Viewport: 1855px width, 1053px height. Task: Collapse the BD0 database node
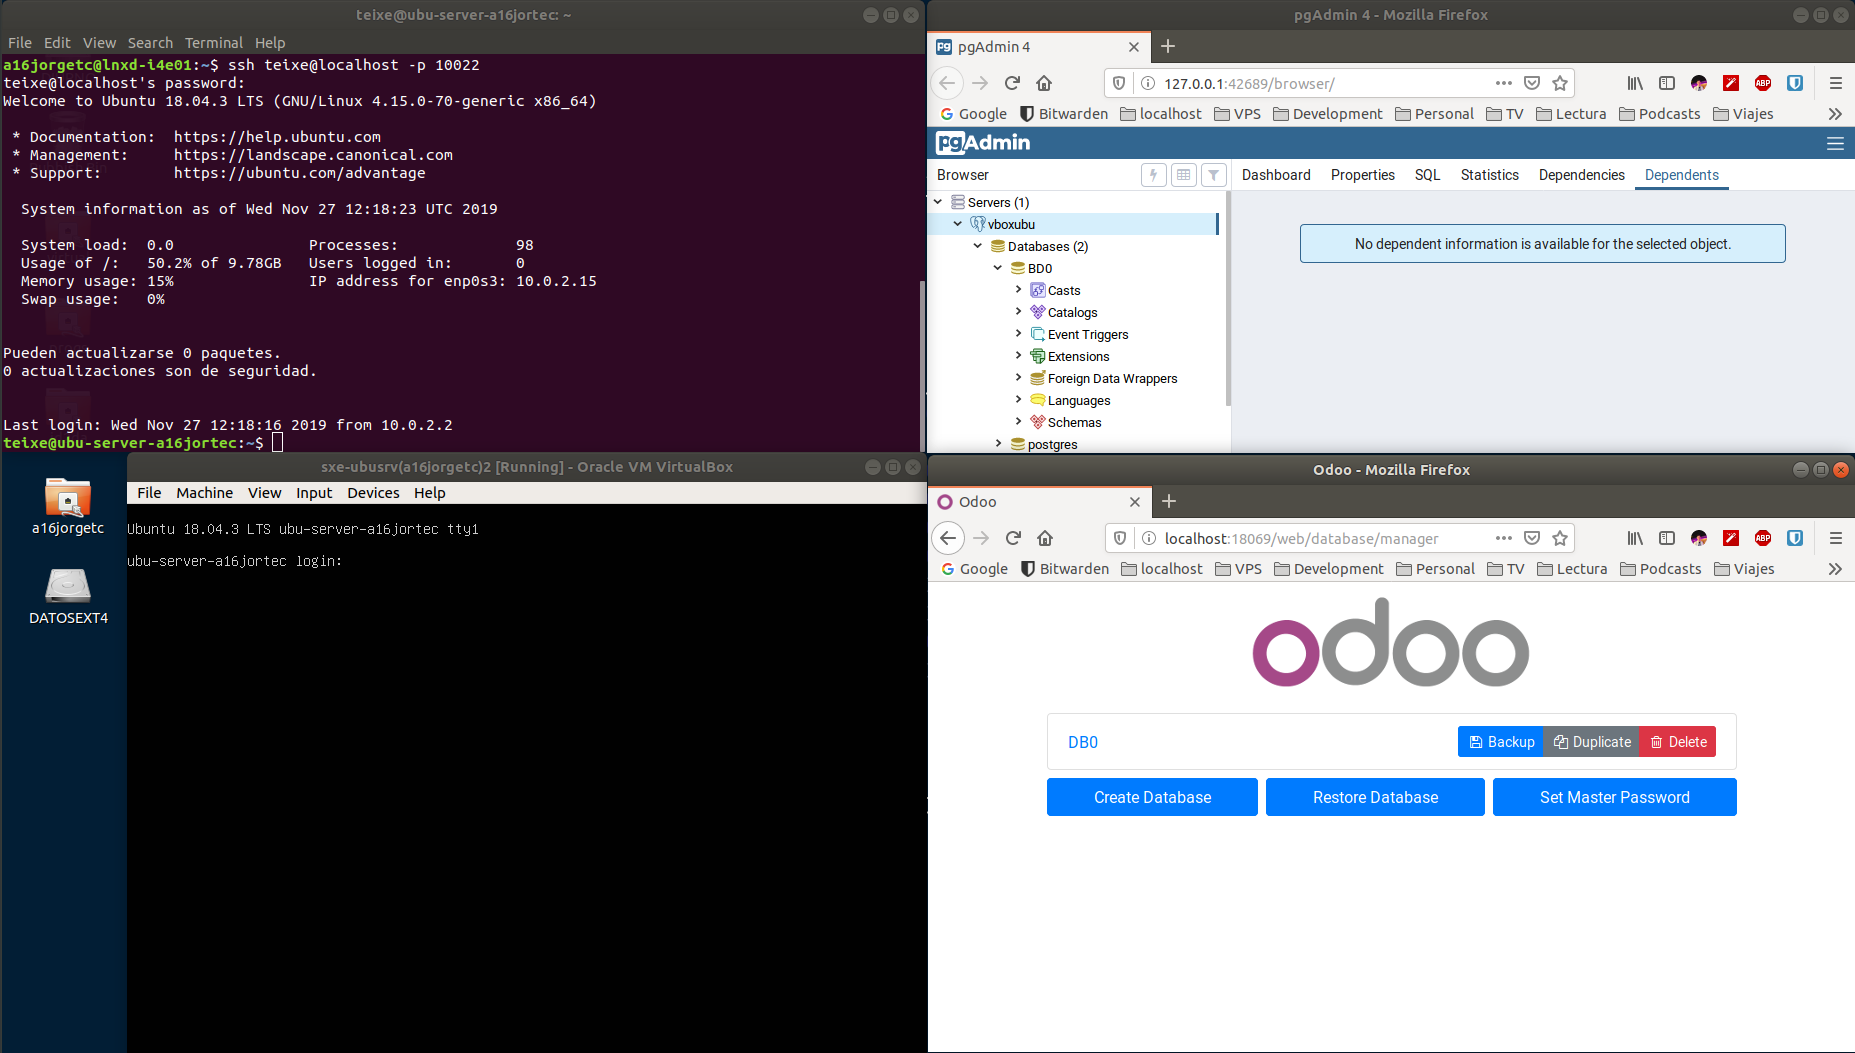997,268
